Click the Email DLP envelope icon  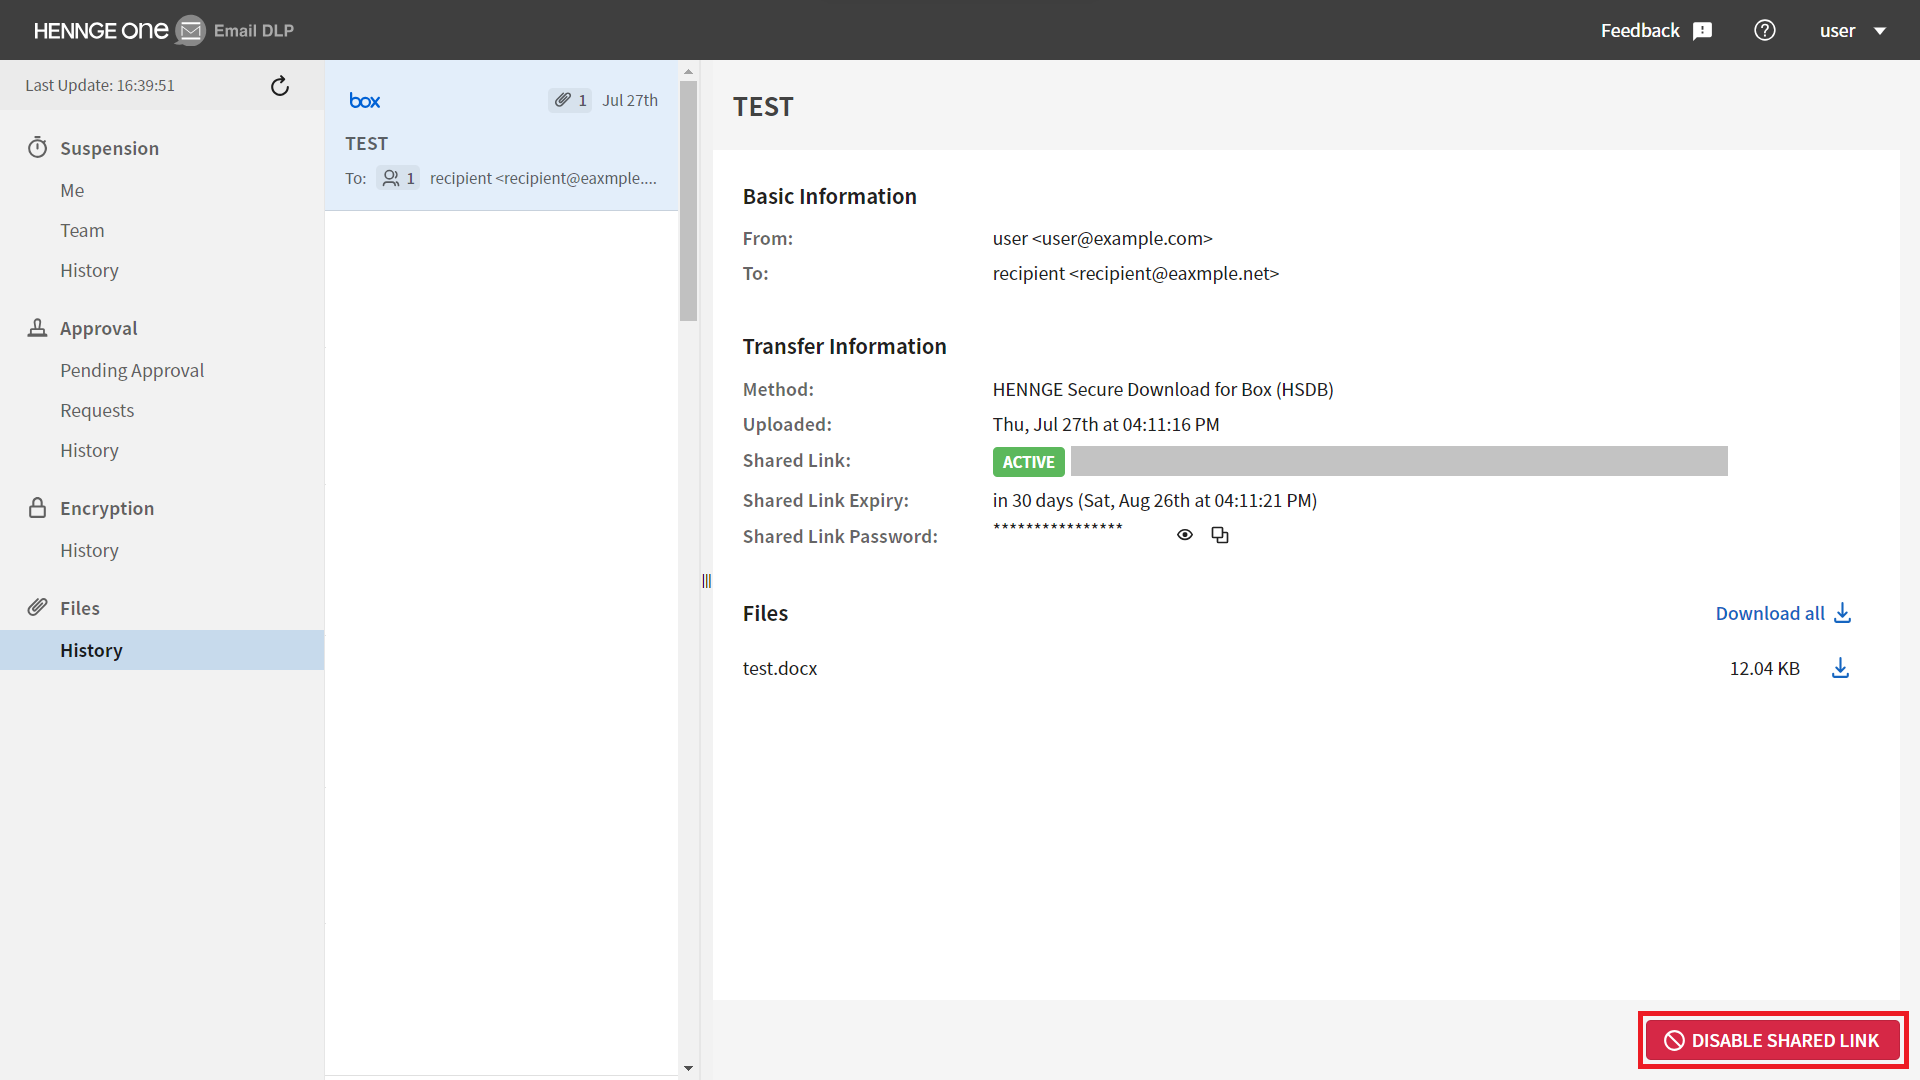(190, 30)
